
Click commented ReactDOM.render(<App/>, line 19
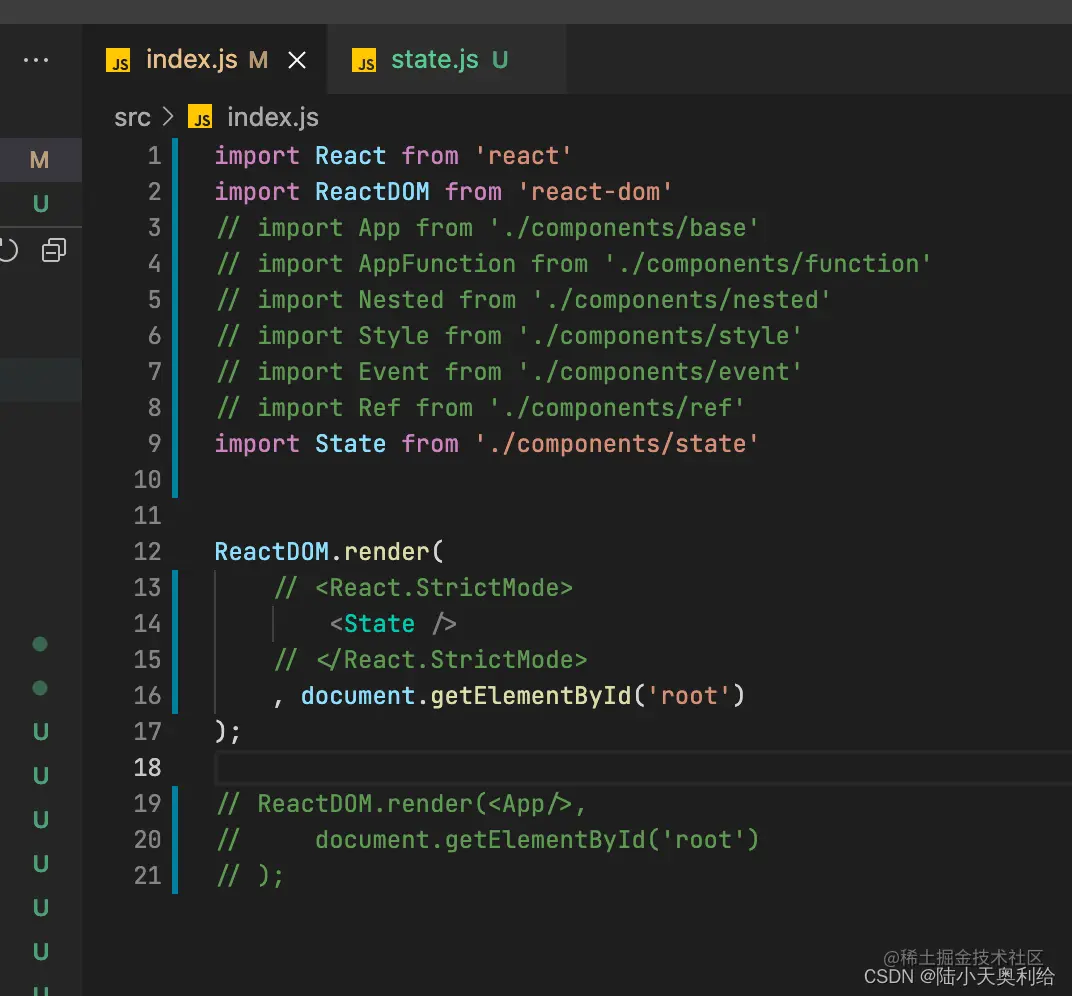pos(401,804)
